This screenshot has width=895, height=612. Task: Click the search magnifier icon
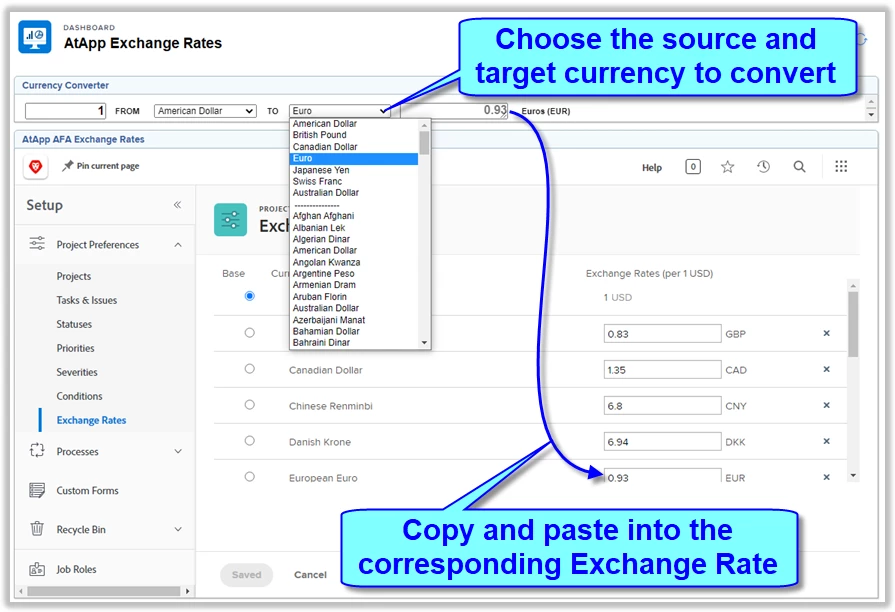799,167
